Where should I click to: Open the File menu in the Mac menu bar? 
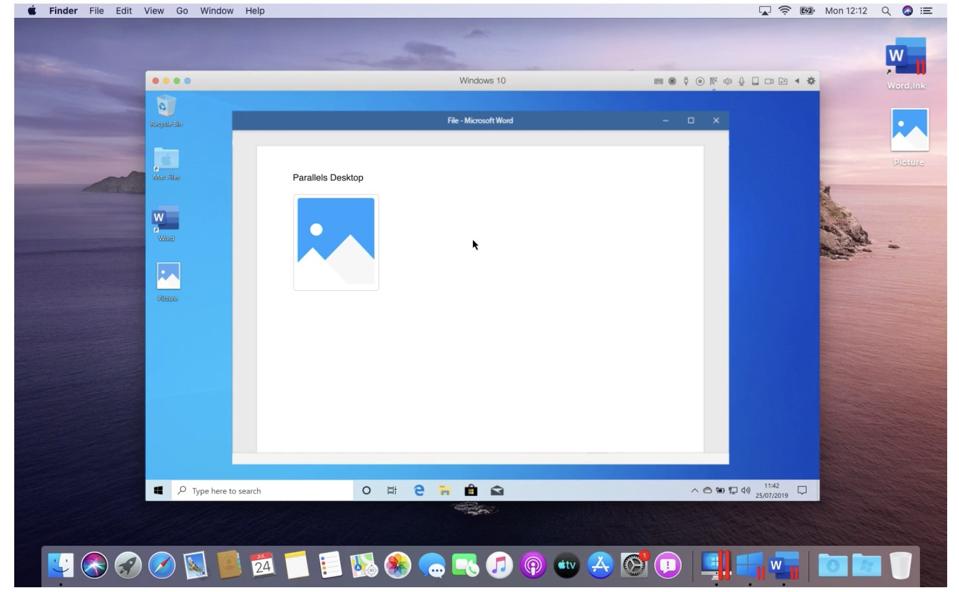[97, 10]
